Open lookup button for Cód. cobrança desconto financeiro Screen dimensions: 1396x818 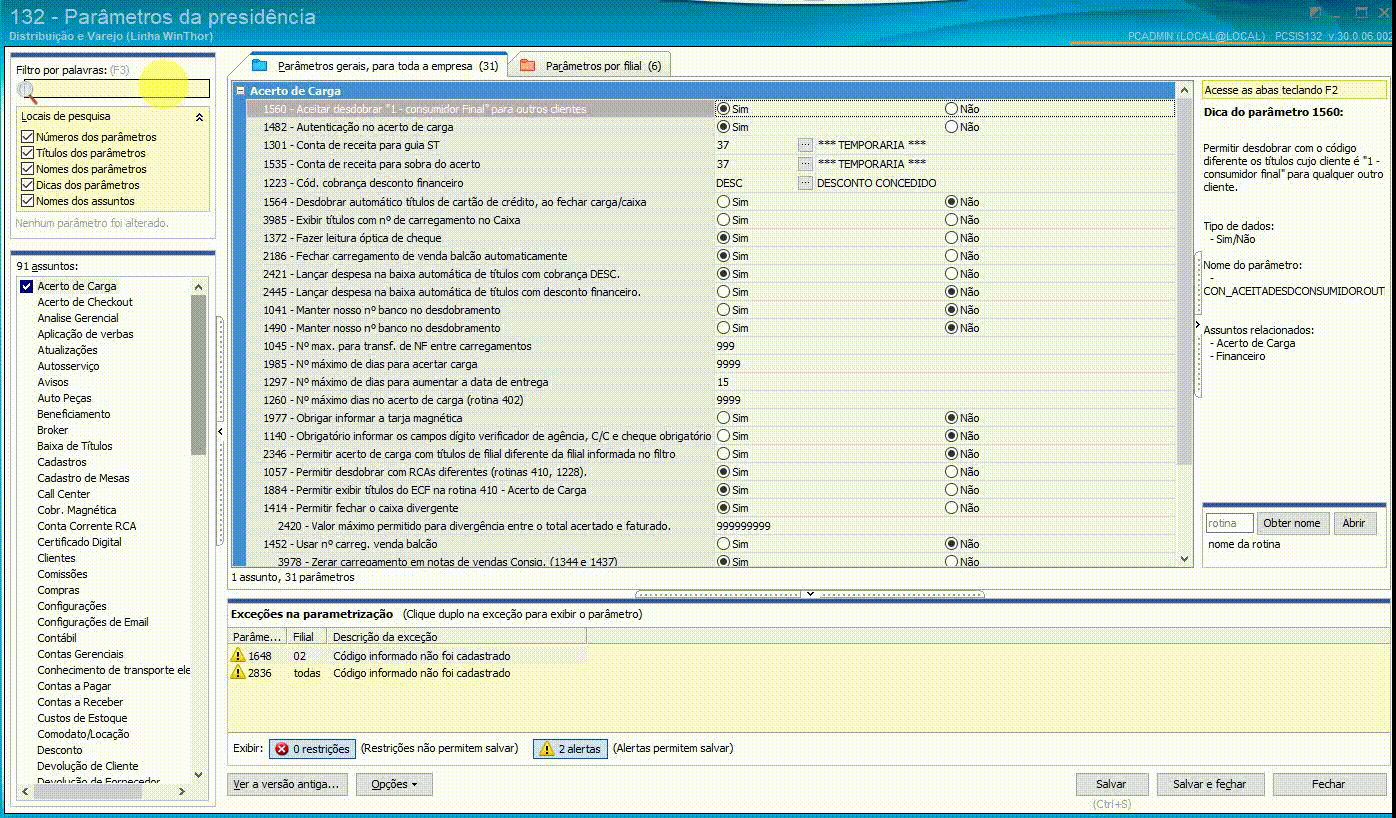coord(805,183)
